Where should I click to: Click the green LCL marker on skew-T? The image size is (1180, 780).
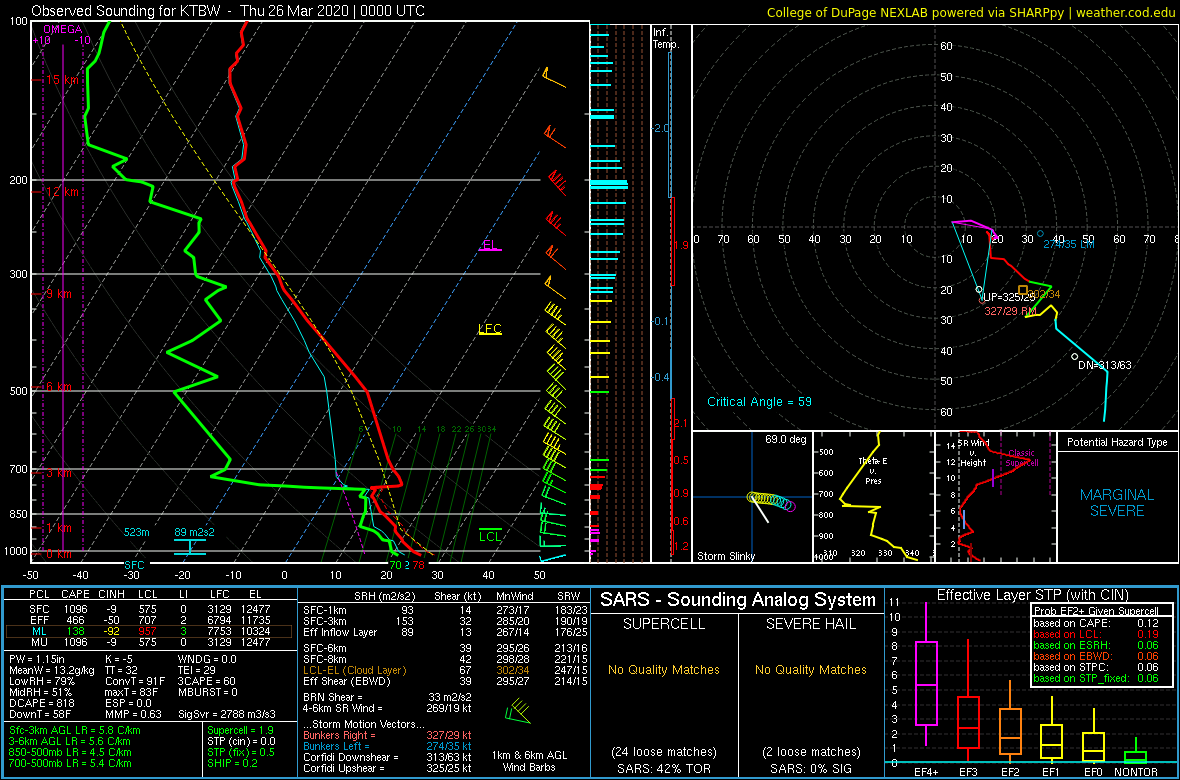click(491, 536)
